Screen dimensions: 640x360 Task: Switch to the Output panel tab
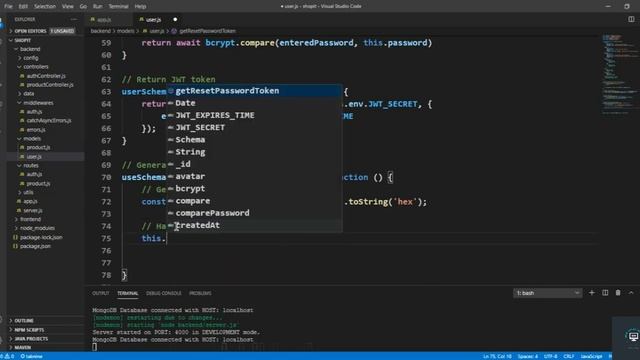pos(100,293)
